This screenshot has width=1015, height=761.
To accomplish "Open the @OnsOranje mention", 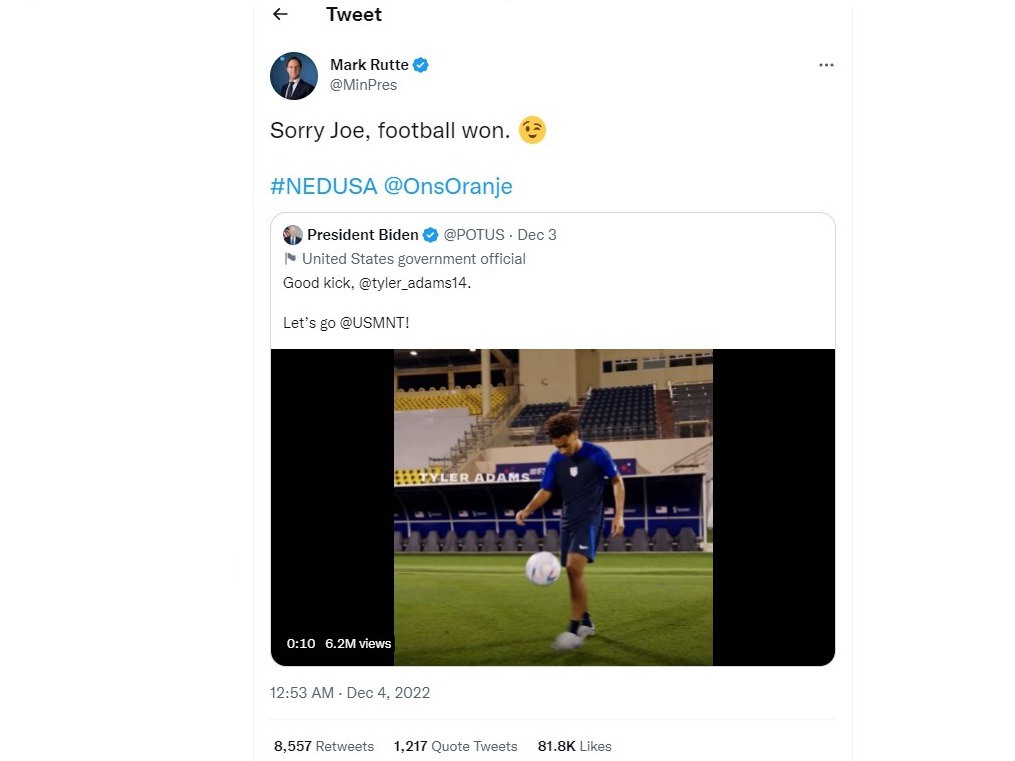I will (448, 186).
